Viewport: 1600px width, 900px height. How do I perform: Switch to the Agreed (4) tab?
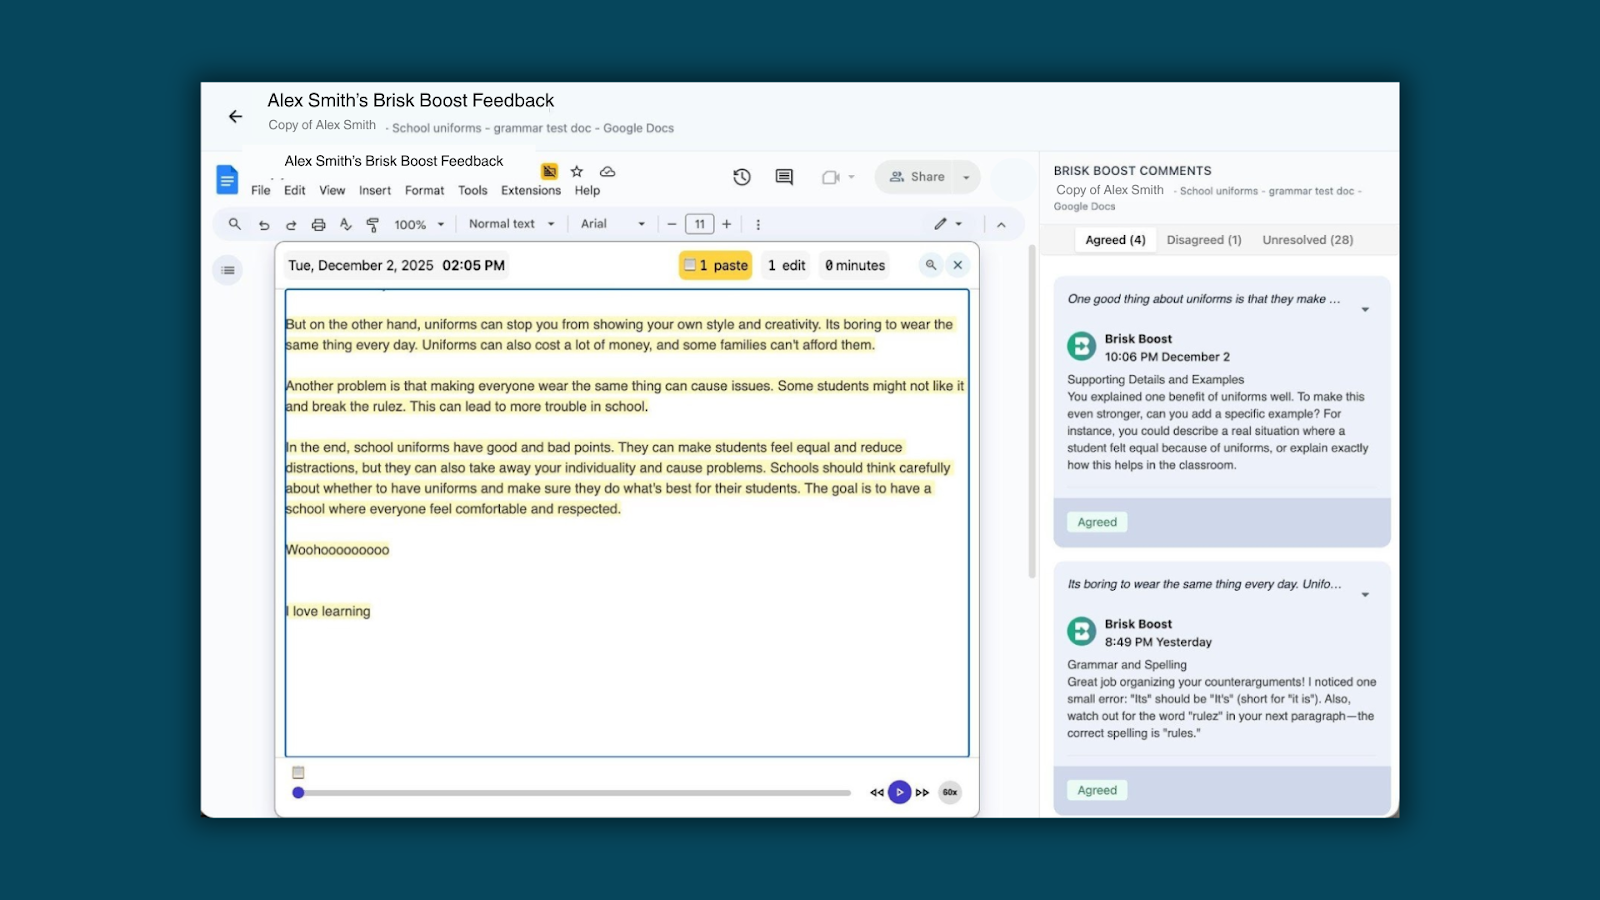(1115, 240)
